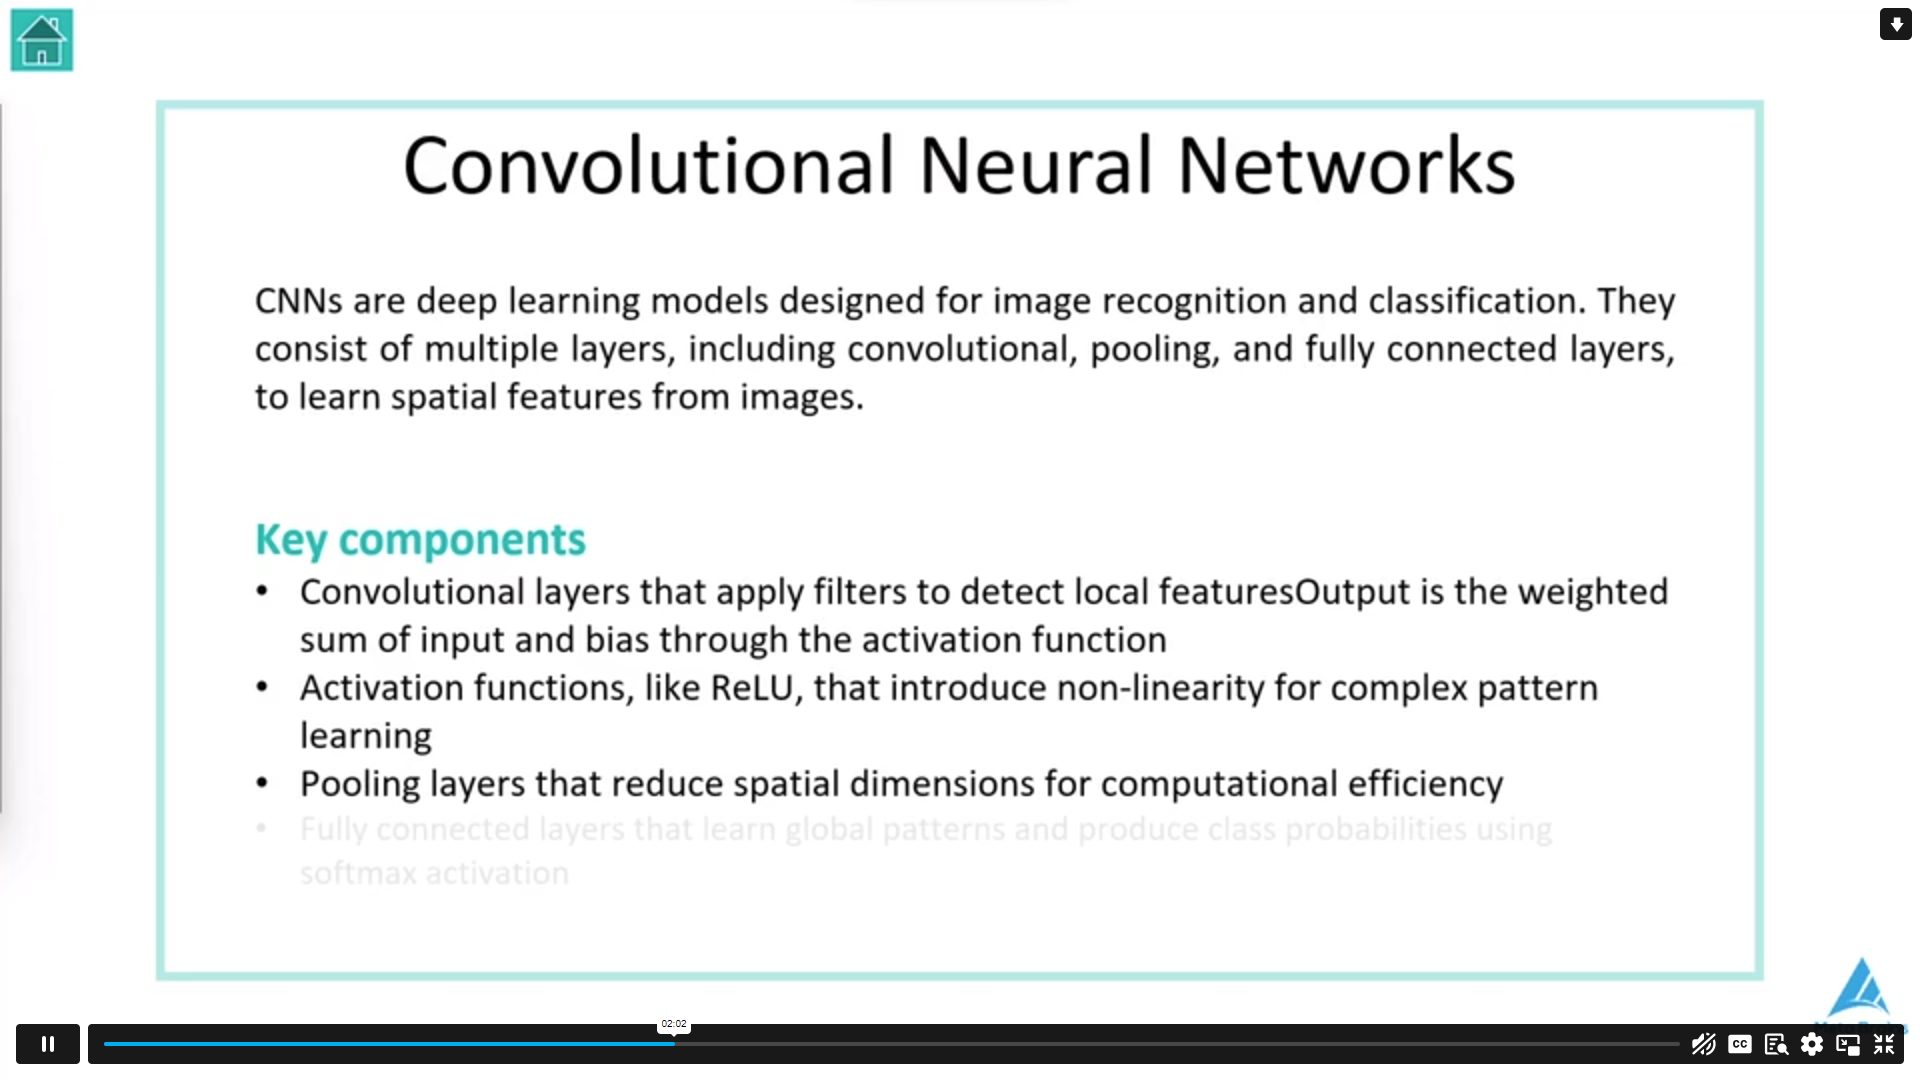Viewport: 1920px width, 1080px height.
Task: Click the picture-in-picture icon
Action: (x=1847, y=1044)
